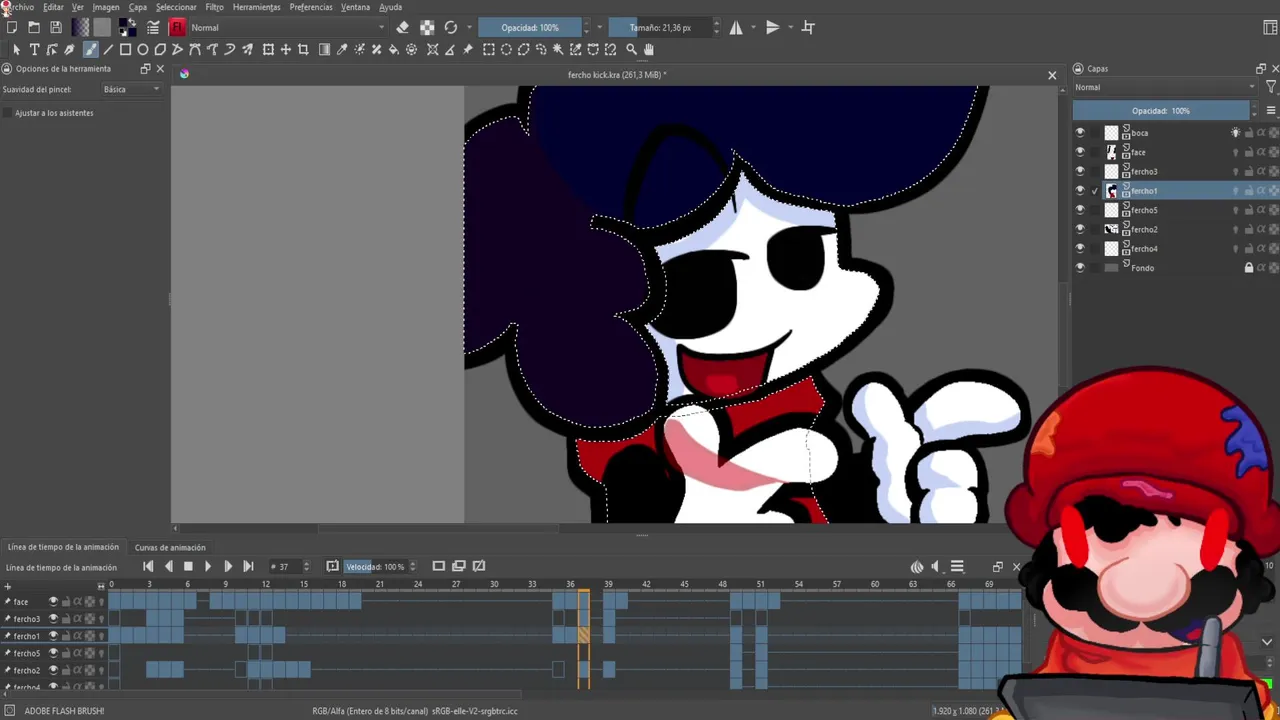Select the rectangular selection tool
Viewport: 1280px width, 720px height.
(x=489, y=49)
